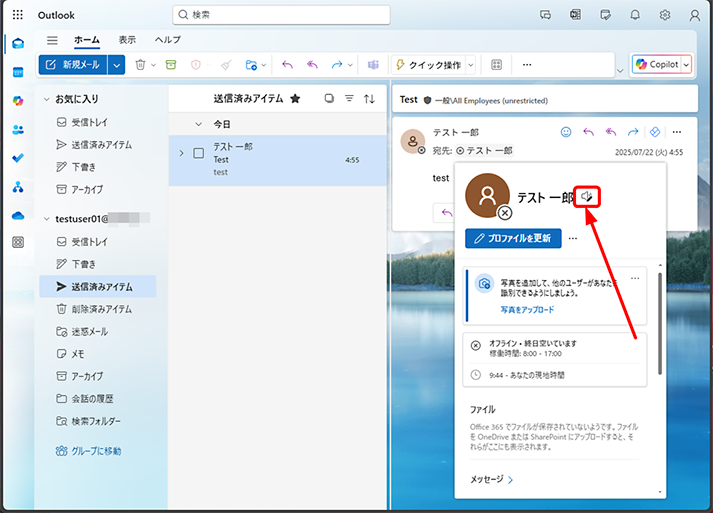Click グループに移動 link

[x=88, y=451]
